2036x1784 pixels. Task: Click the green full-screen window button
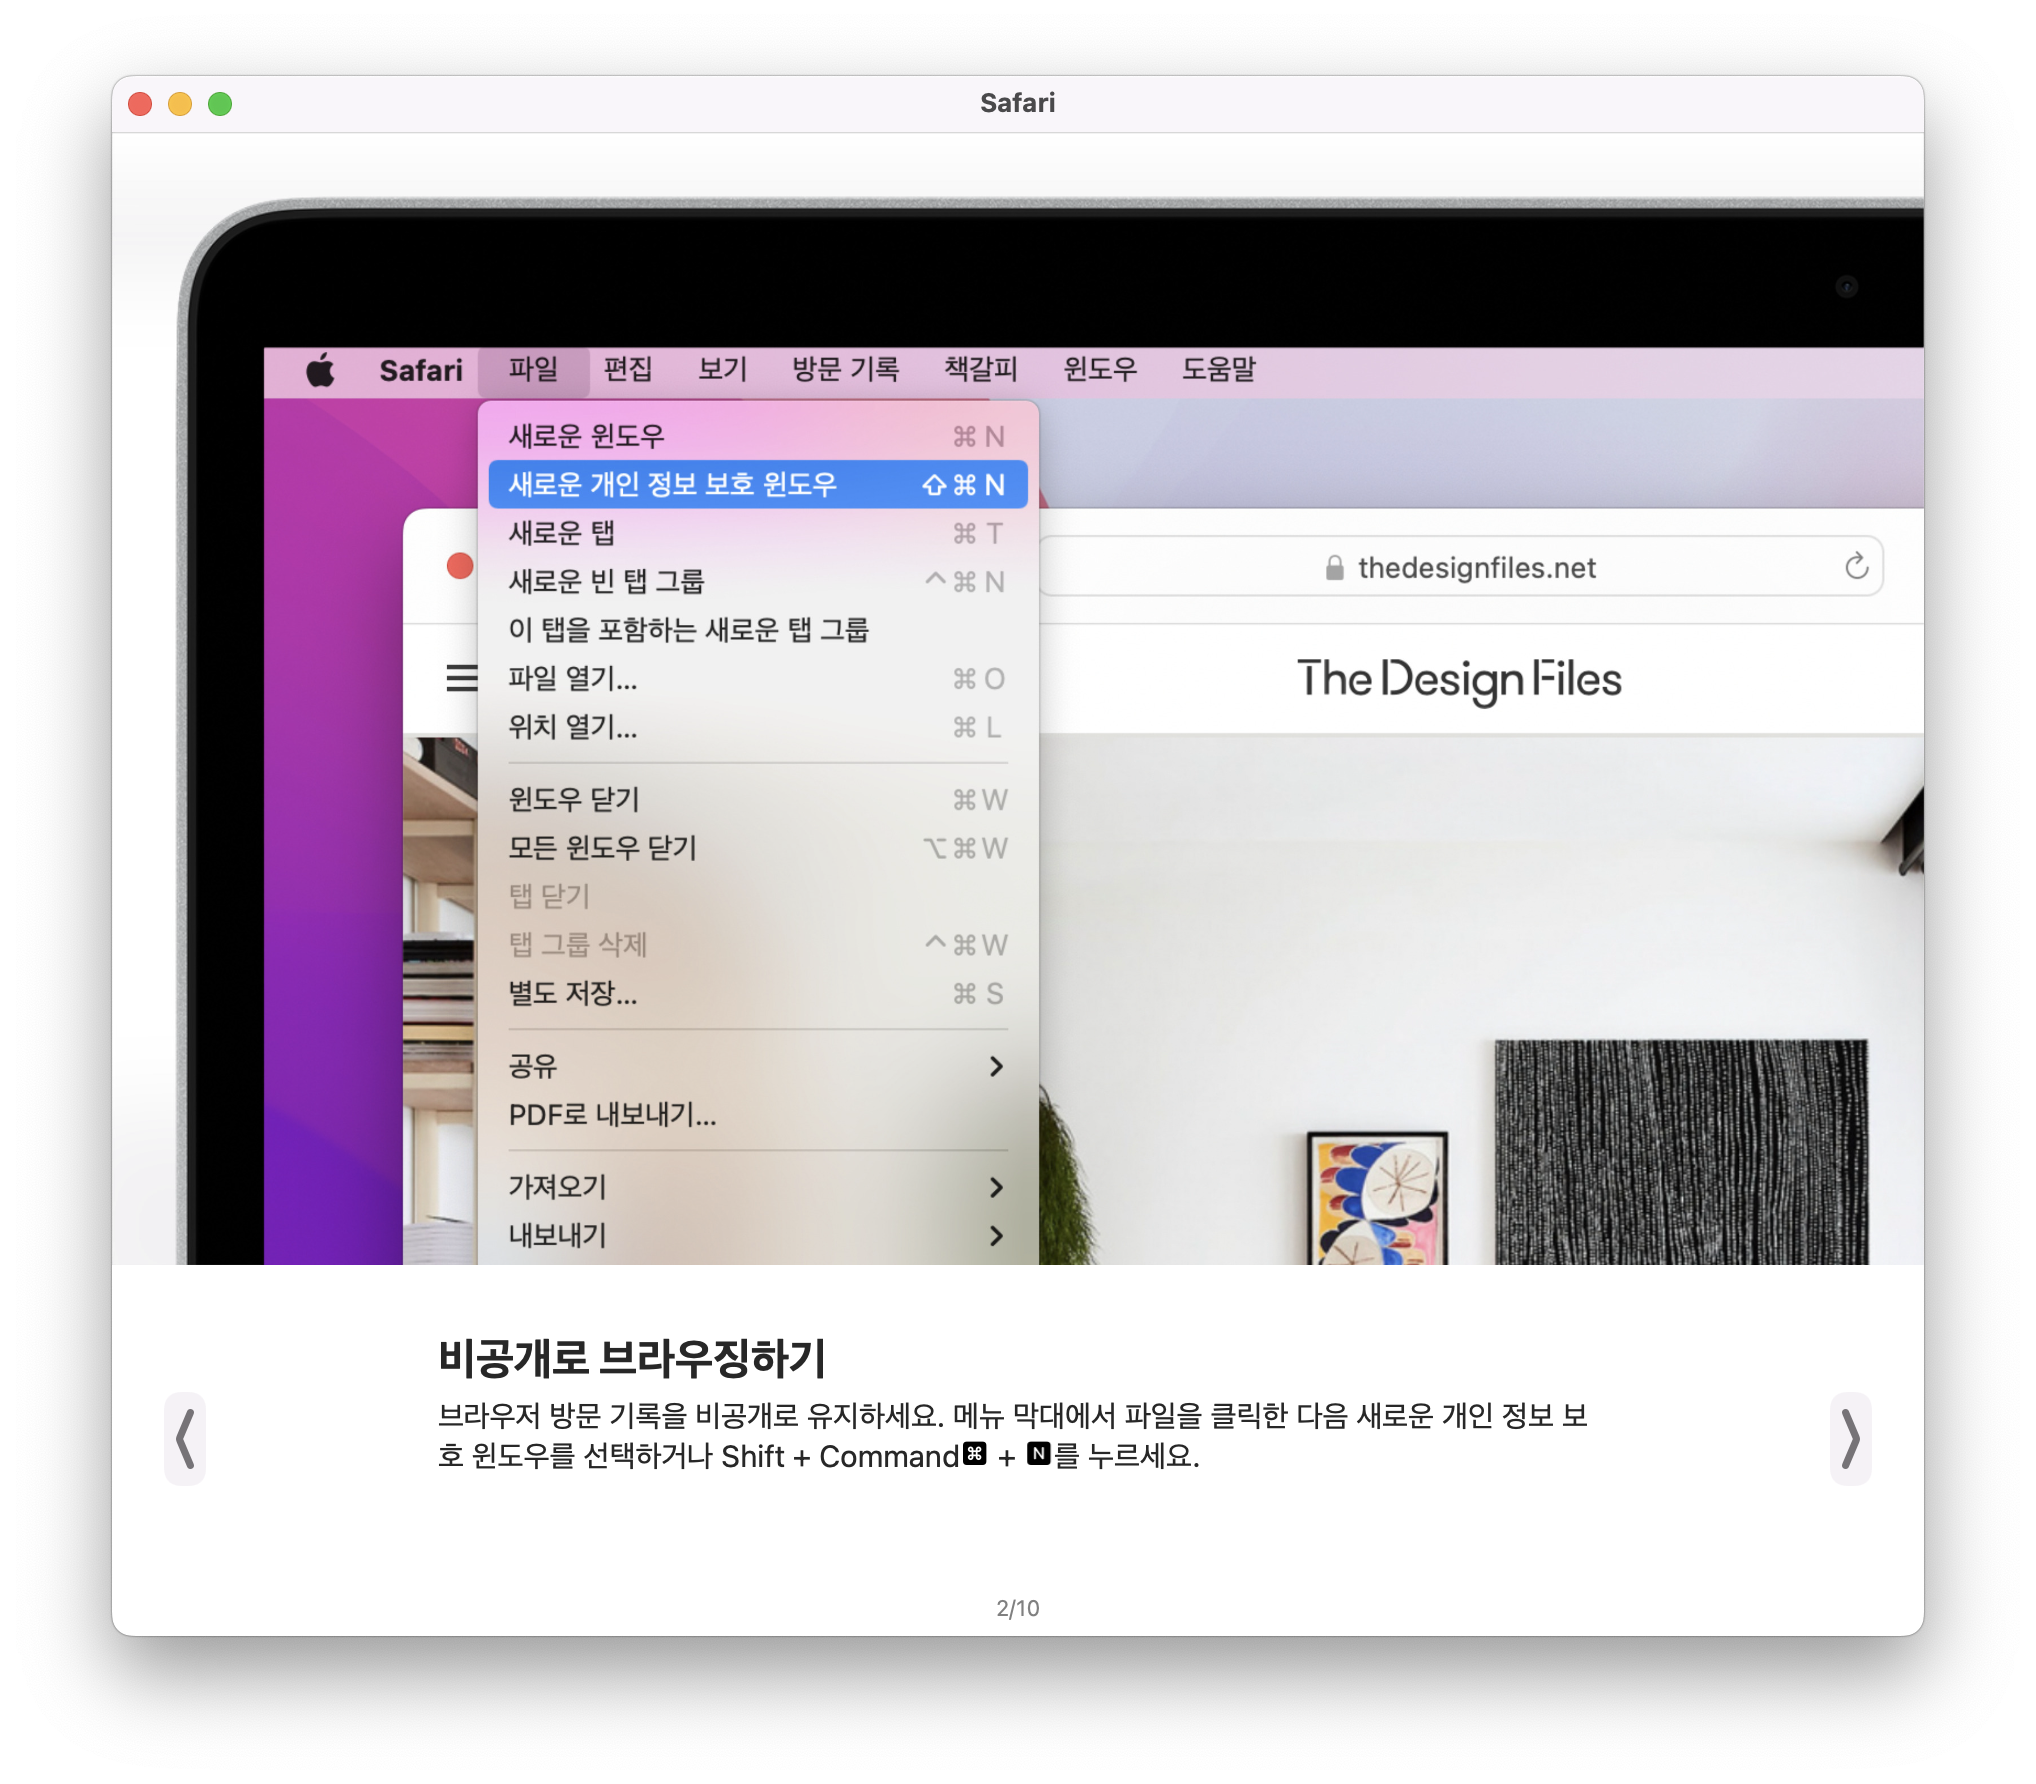click(220, 104)
